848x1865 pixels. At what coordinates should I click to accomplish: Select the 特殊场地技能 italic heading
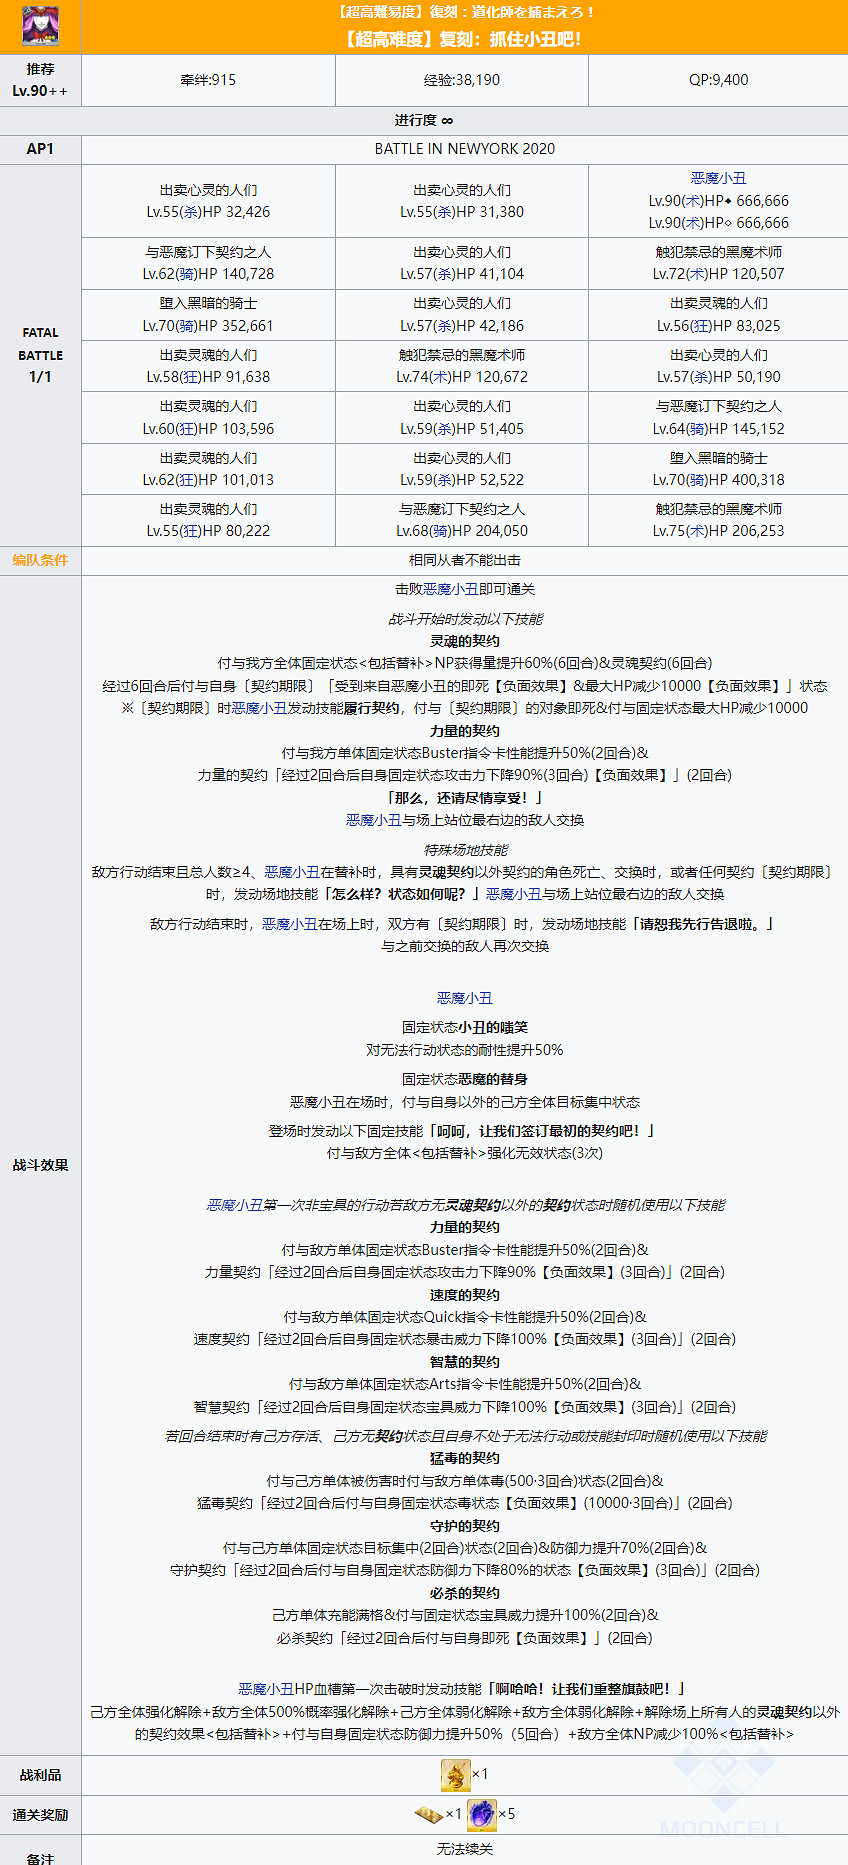tap(465, 850)
